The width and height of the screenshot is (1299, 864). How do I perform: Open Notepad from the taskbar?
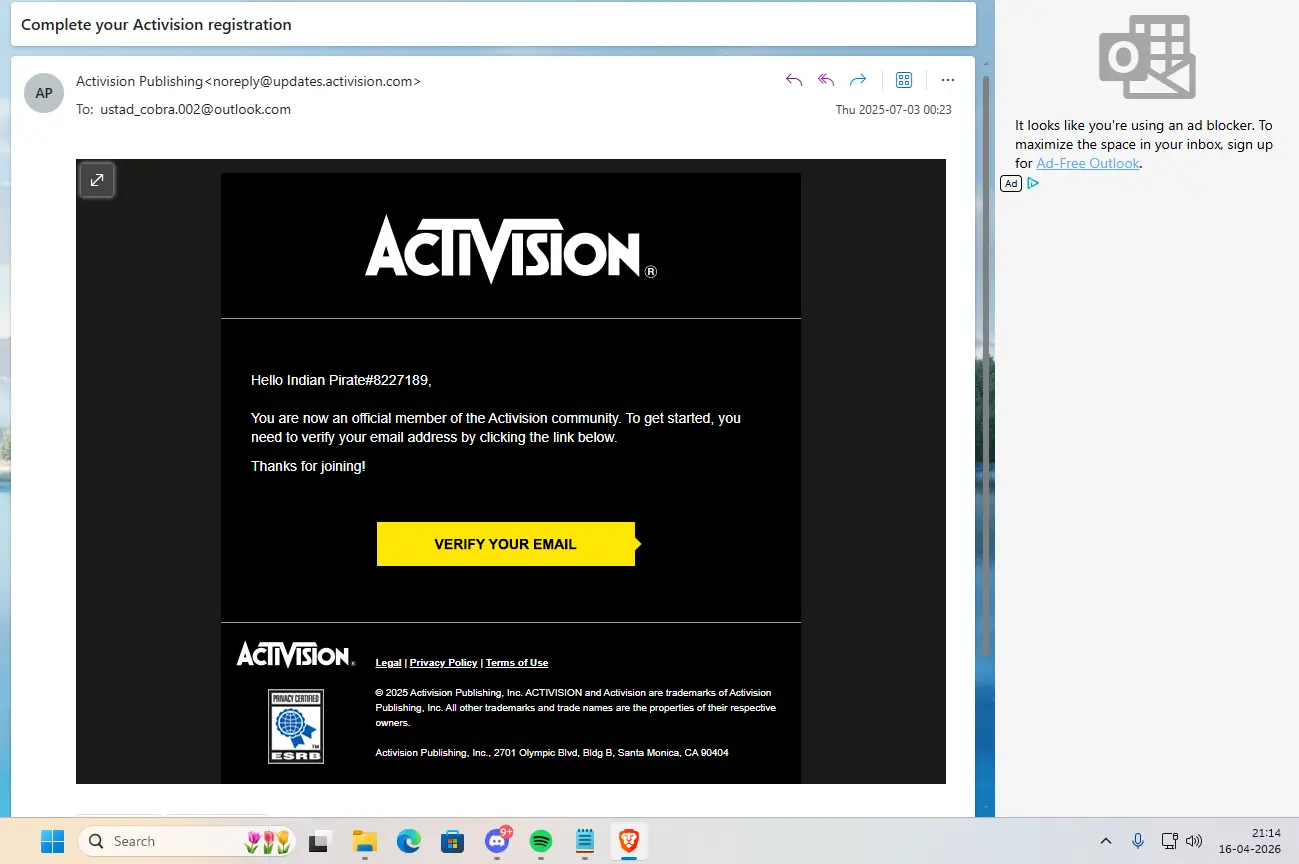tap(585, 841)
